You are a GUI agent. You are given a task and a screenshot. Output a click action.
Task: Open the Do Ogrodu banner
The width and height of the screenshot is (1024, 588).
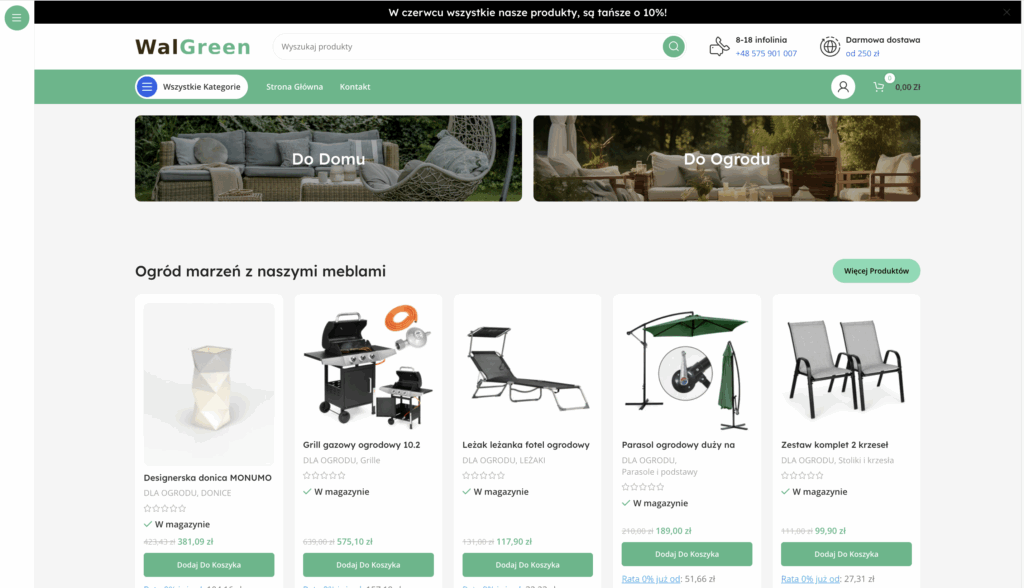click(727, 159)
